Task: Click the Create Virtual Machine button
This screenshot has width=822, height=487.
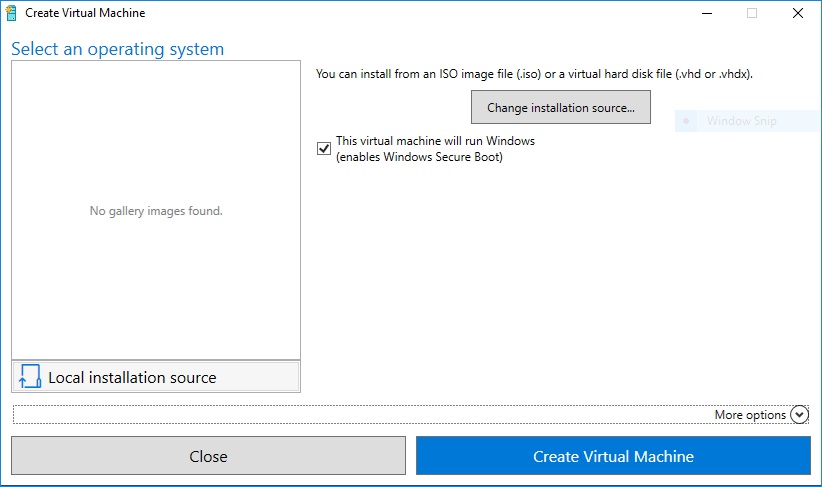Action: (613, 456)
